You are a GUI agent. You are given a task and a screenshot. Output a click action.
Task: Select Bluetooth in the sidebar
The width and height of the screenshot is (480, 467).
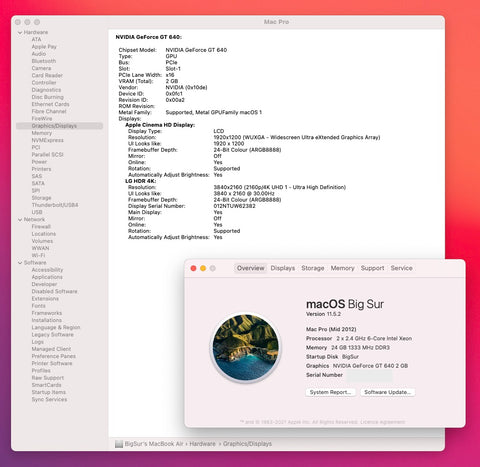pos(44,61)
